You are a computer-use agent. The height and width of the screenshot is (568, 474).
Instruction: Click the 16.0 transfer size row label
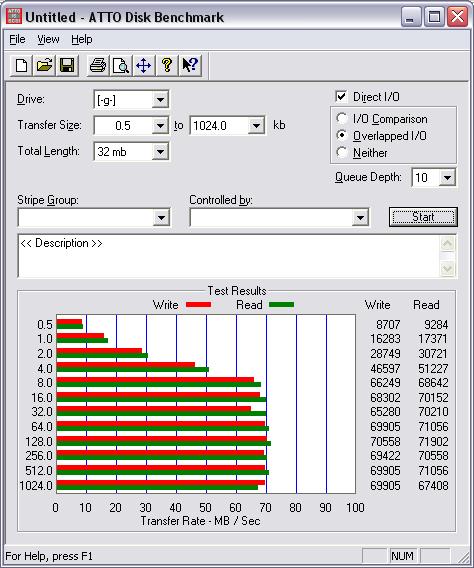42,398
